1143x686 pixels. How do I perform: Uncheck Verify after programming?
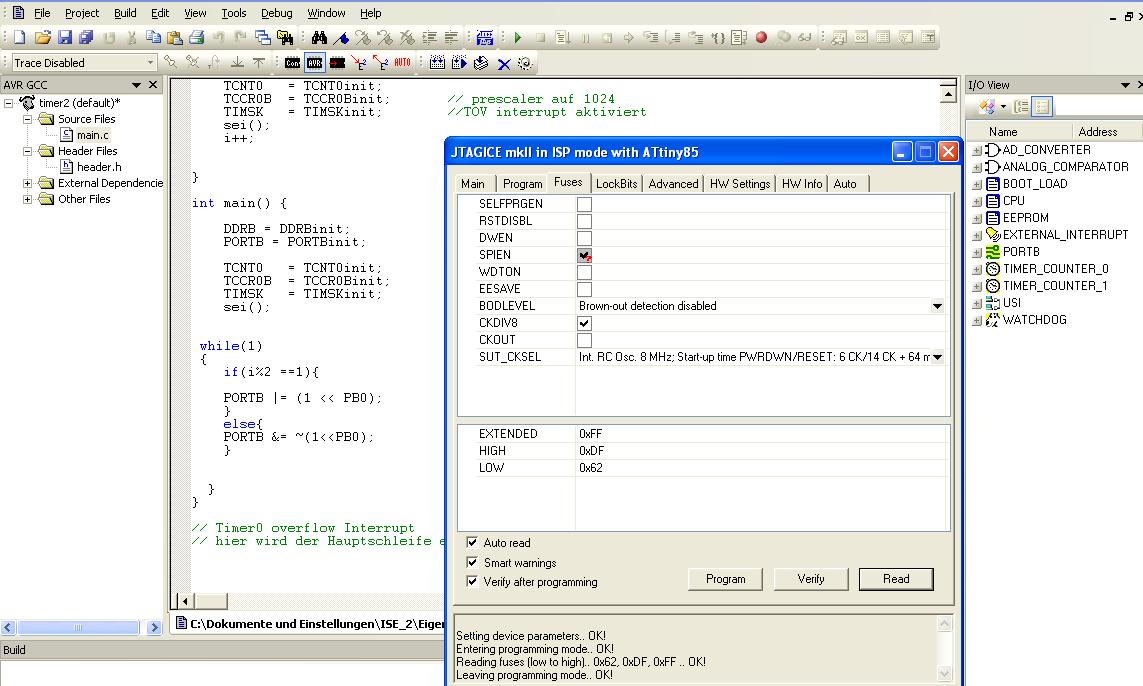(472, 581)
